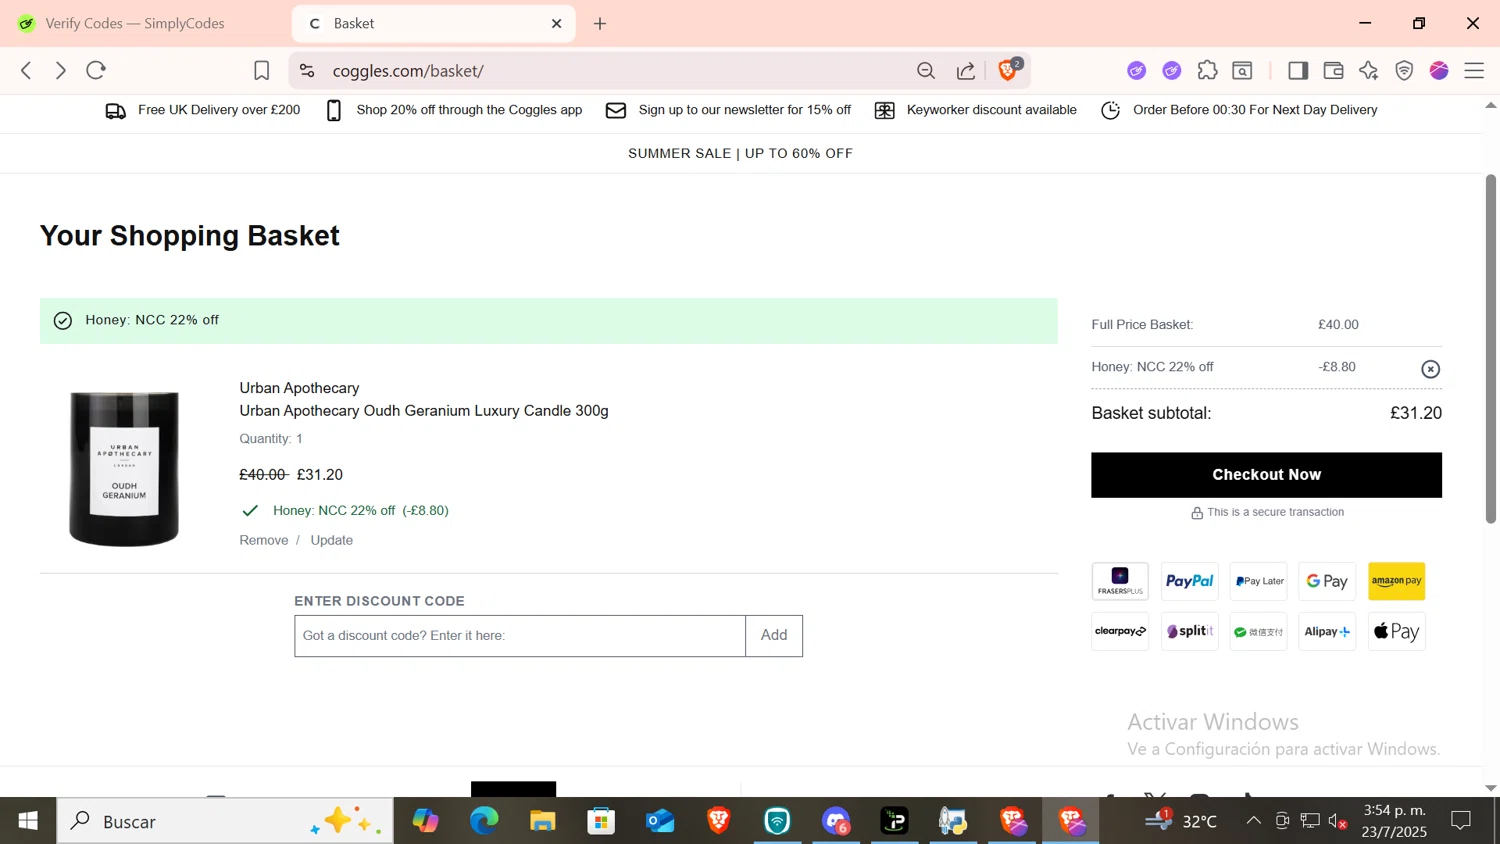Close the Basket tab

click(x=557, y=23)
